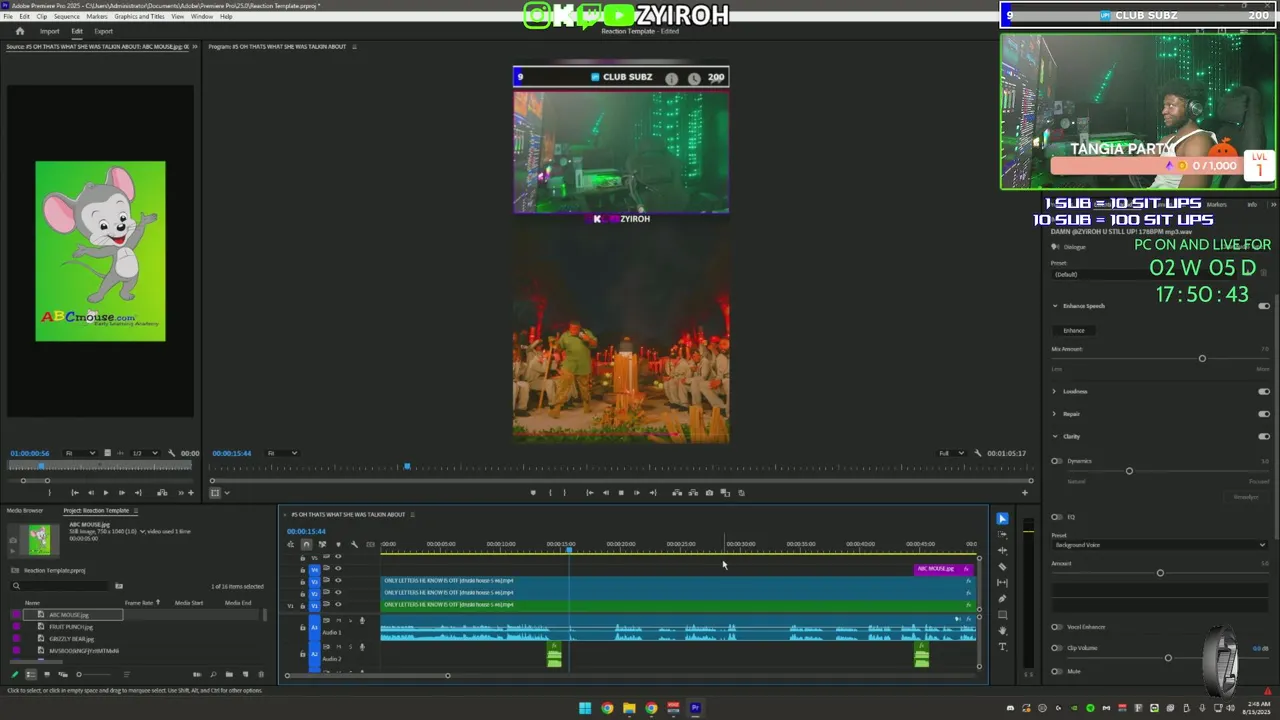1280x720 pixels.
Task: Select FRUIT PUNCH.jpg in Project panel
Action: pos(71,627)
